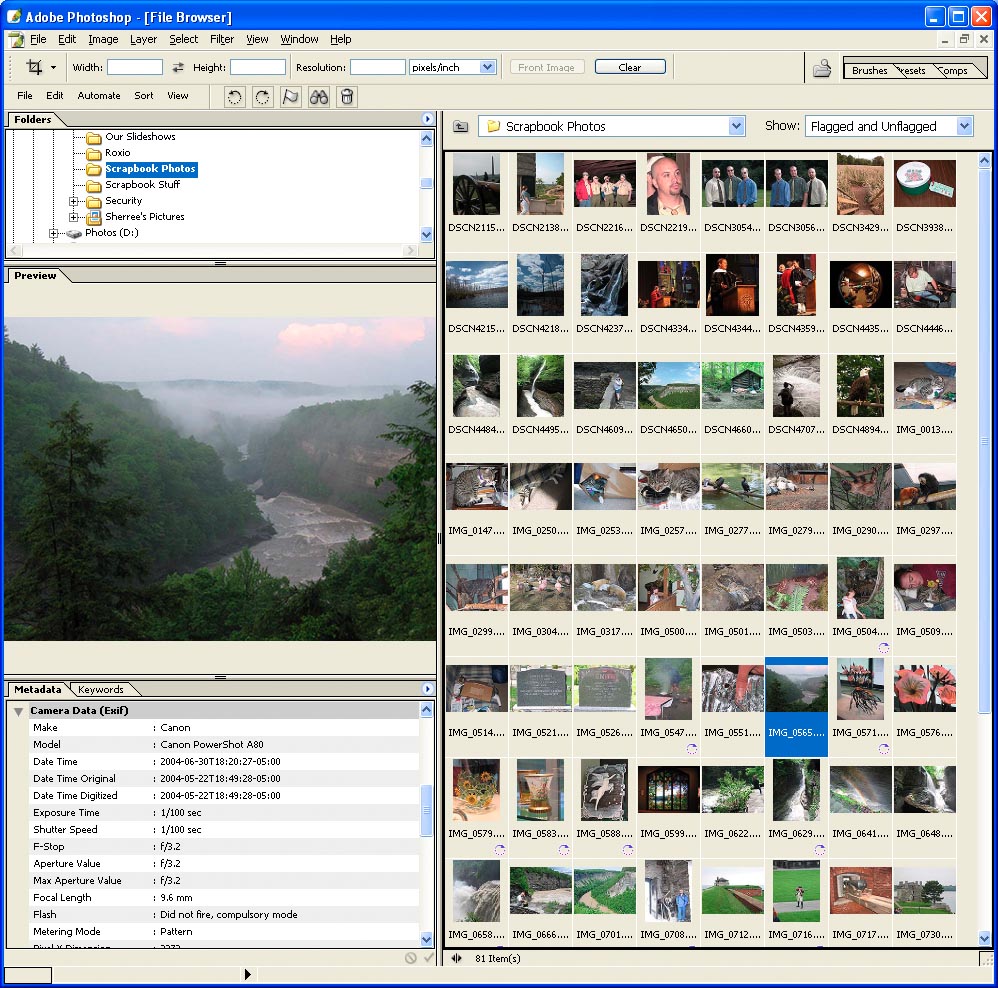This screenshot has height=988, width=998.
Task: Open the Show Flagged and Unflagged dropdown
Action: (964, 126)
